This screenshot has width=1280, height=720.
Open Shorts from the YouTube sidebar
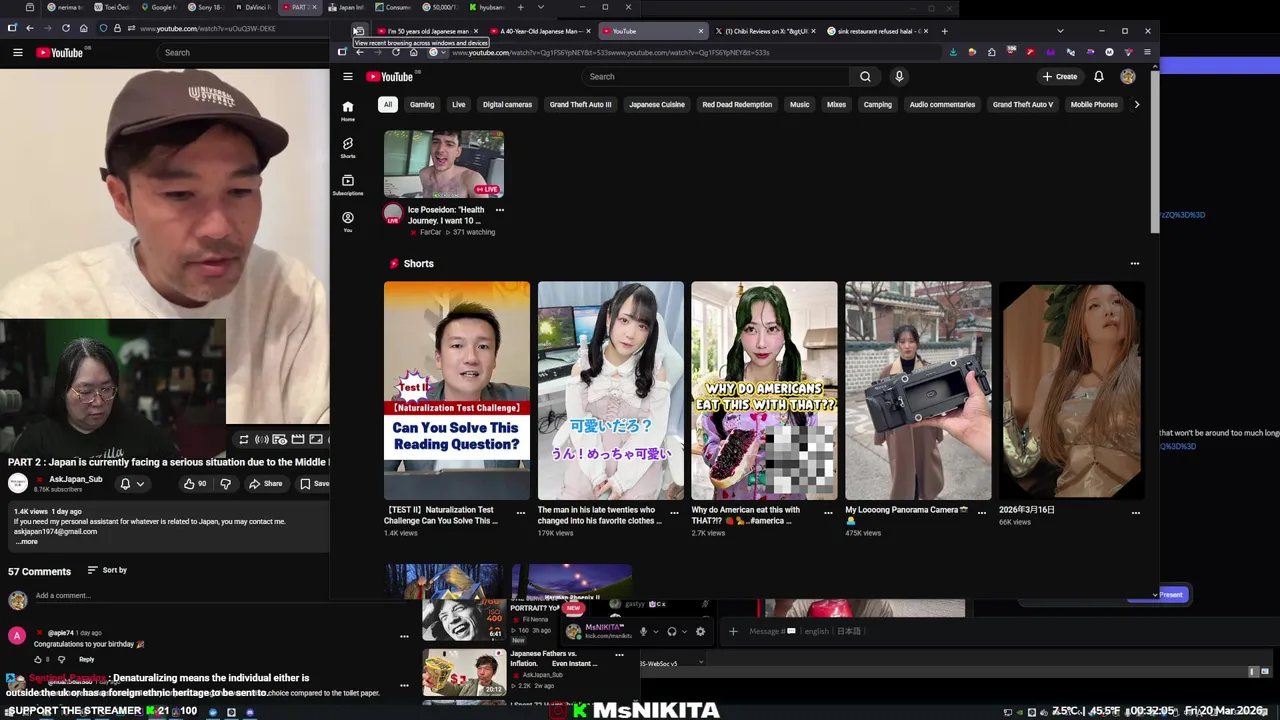(348, 147)
